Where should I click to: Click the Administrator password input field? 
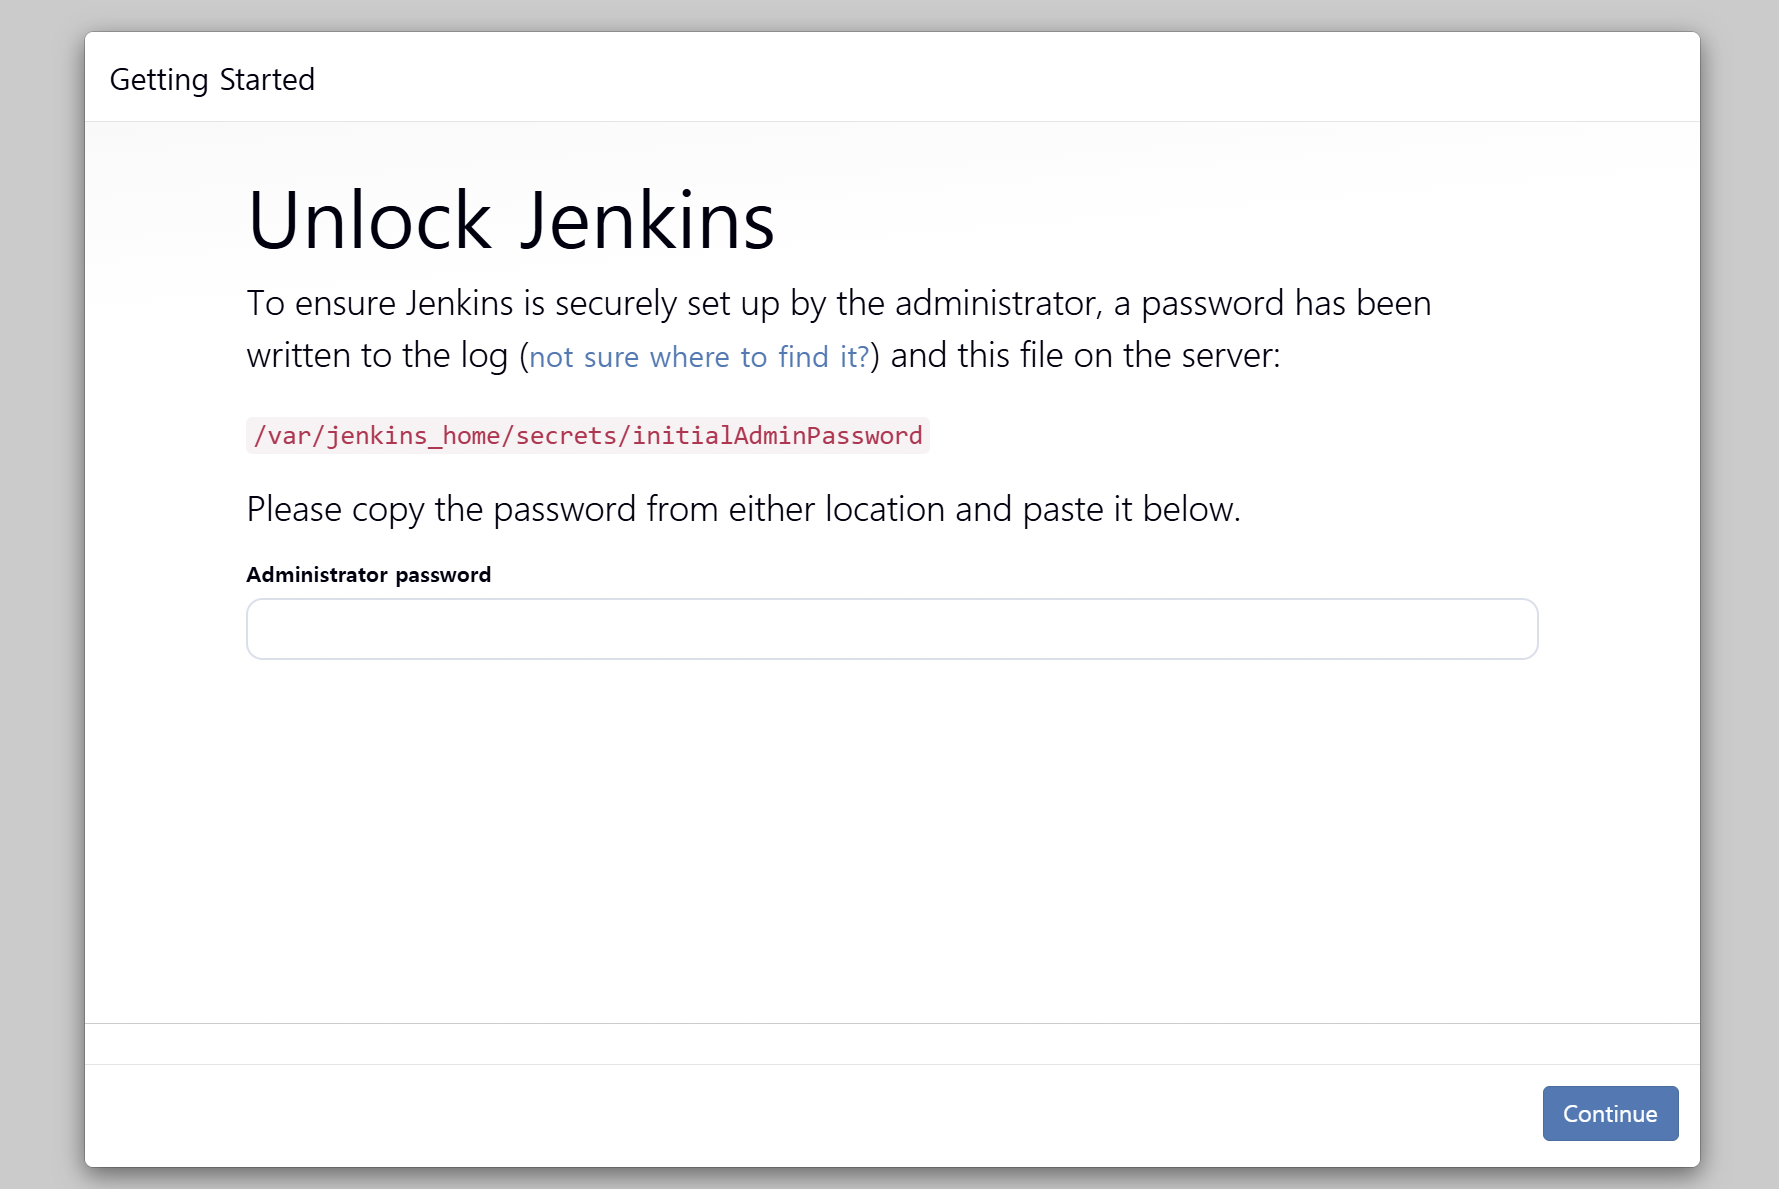pyautogui.click(x=892, y=629)
